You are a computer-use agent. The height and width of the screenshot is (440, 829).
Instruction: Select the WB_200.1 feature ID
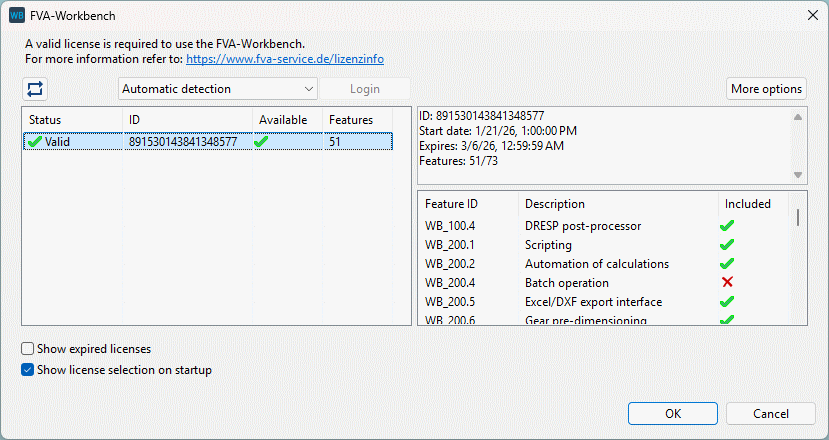tap(449, 245)
